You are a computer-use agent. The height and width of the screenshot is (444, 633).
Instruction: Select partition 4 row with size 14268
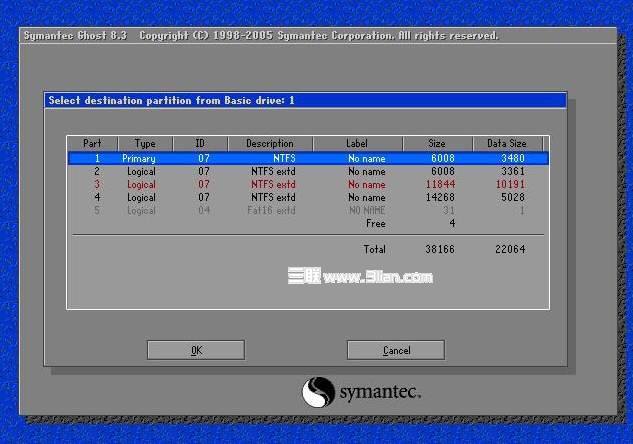coord(308,197)
